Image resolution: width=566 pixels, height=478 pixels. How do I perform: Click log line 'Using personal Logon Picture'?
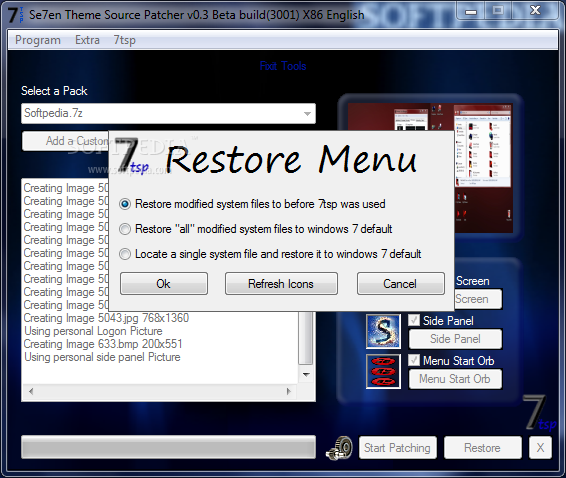(93, 331)
